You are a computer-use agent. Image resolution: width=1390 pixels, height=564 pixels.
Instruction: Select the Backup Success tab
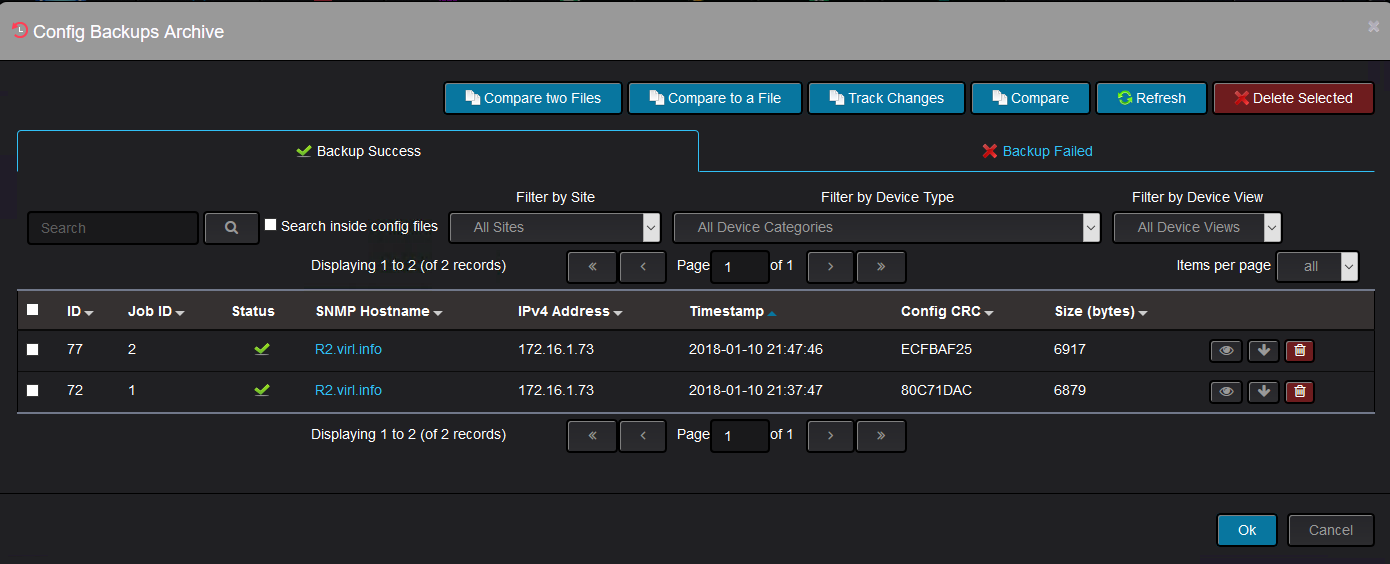(x=358, y=151)
